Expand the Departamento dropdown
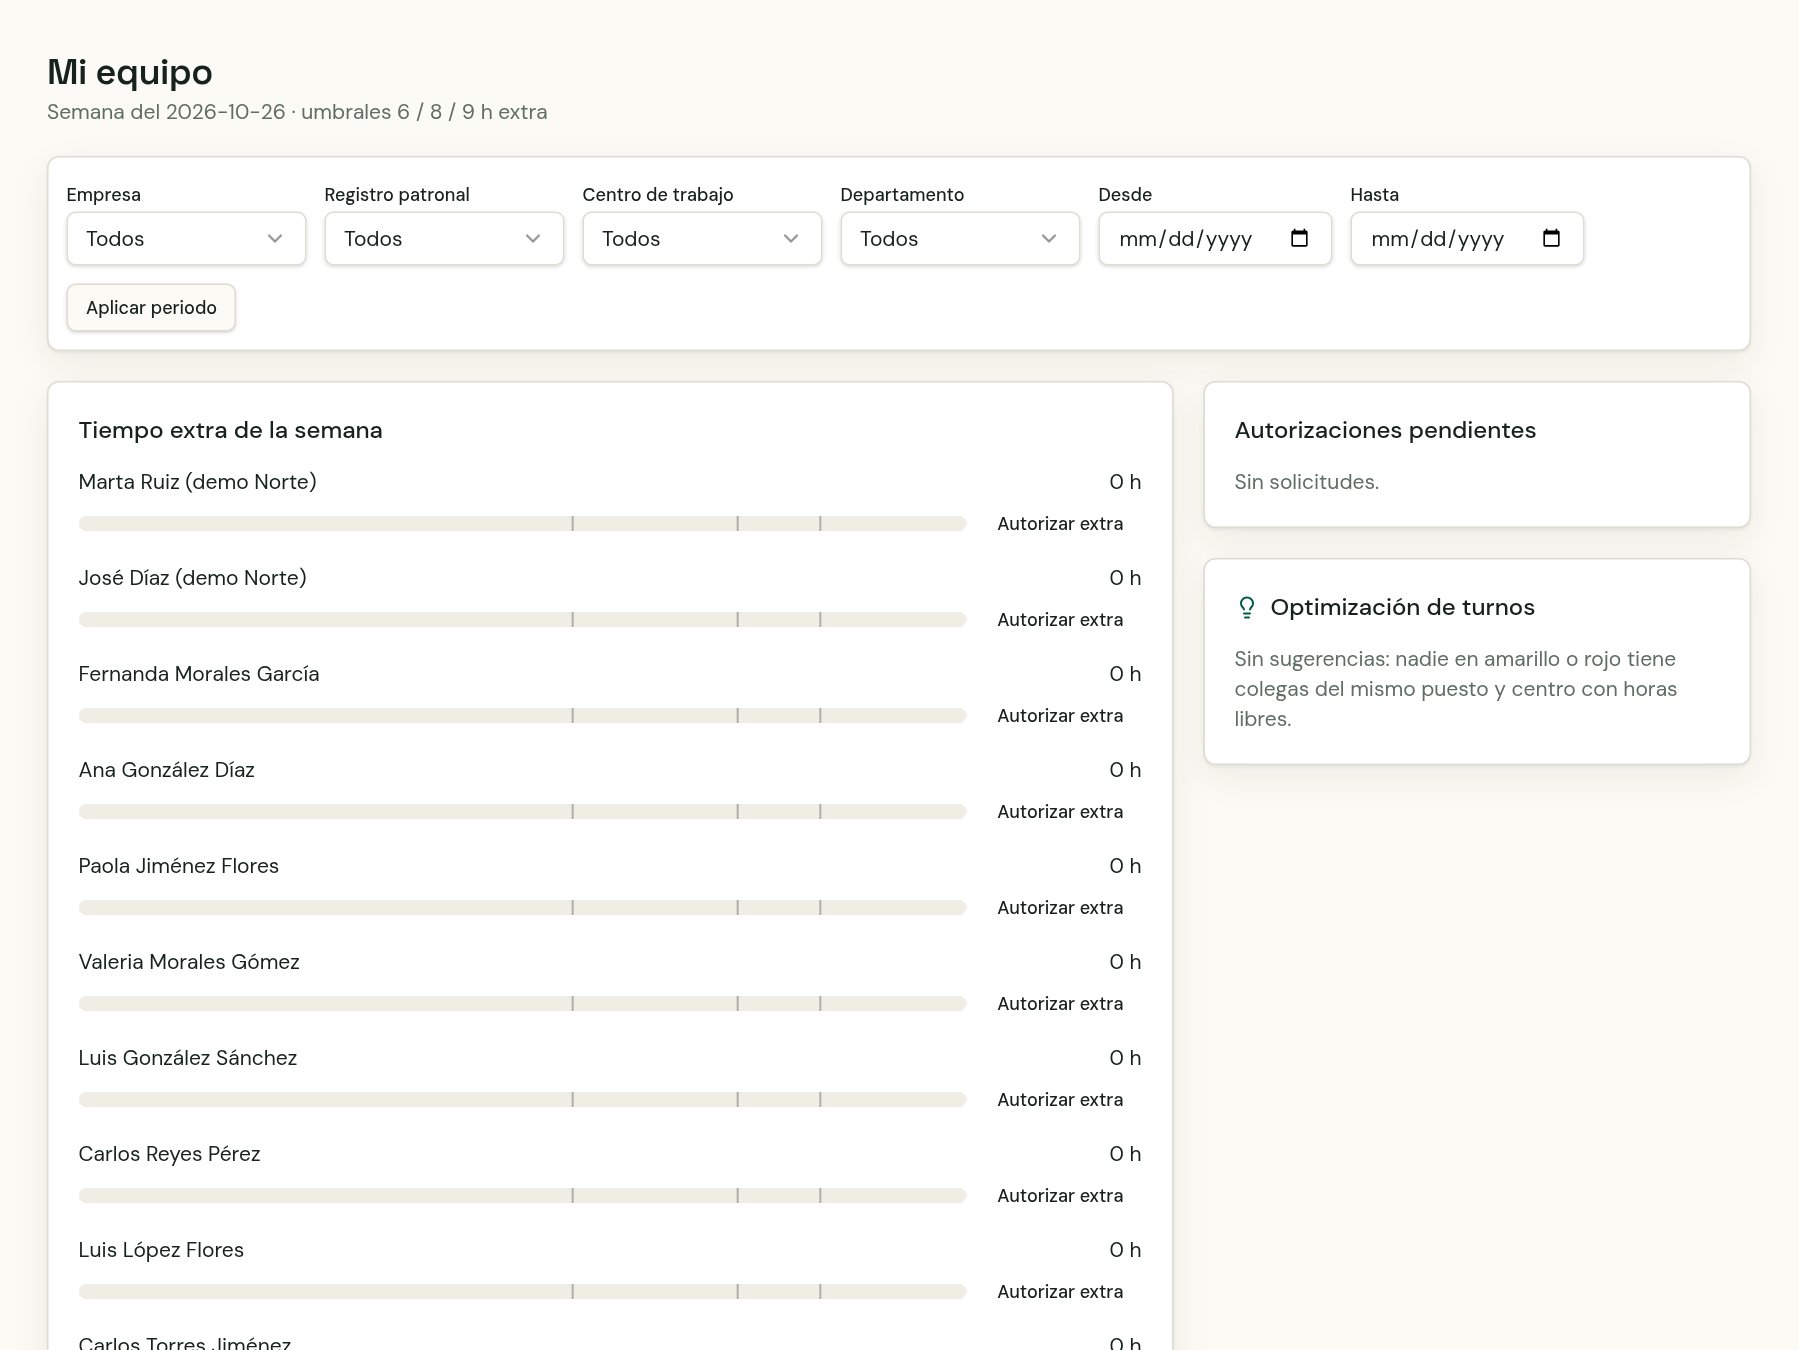The height and width of the screenshot is (1350, 1799). click(x=960, y=239)
